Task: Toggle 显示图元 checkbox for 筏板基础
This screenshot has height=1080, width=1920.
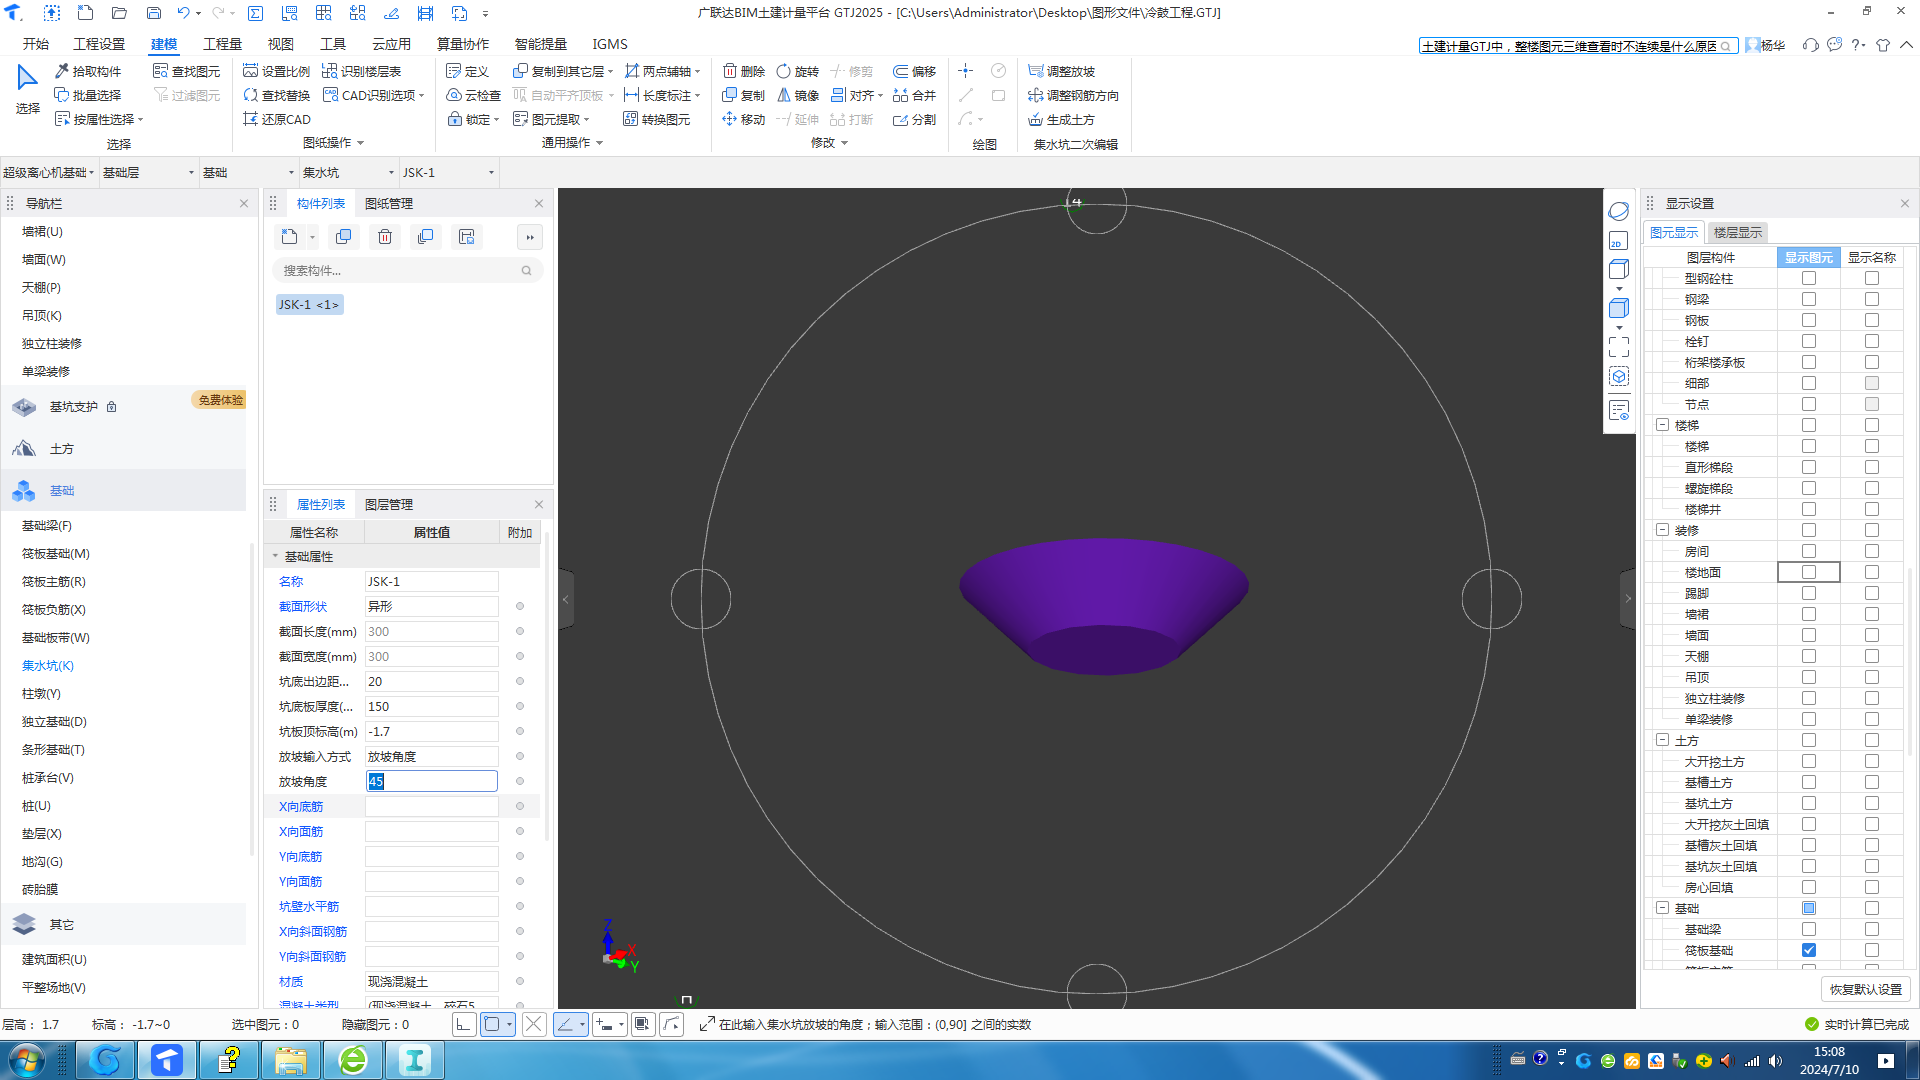Action: click(x=1809, y=950)
